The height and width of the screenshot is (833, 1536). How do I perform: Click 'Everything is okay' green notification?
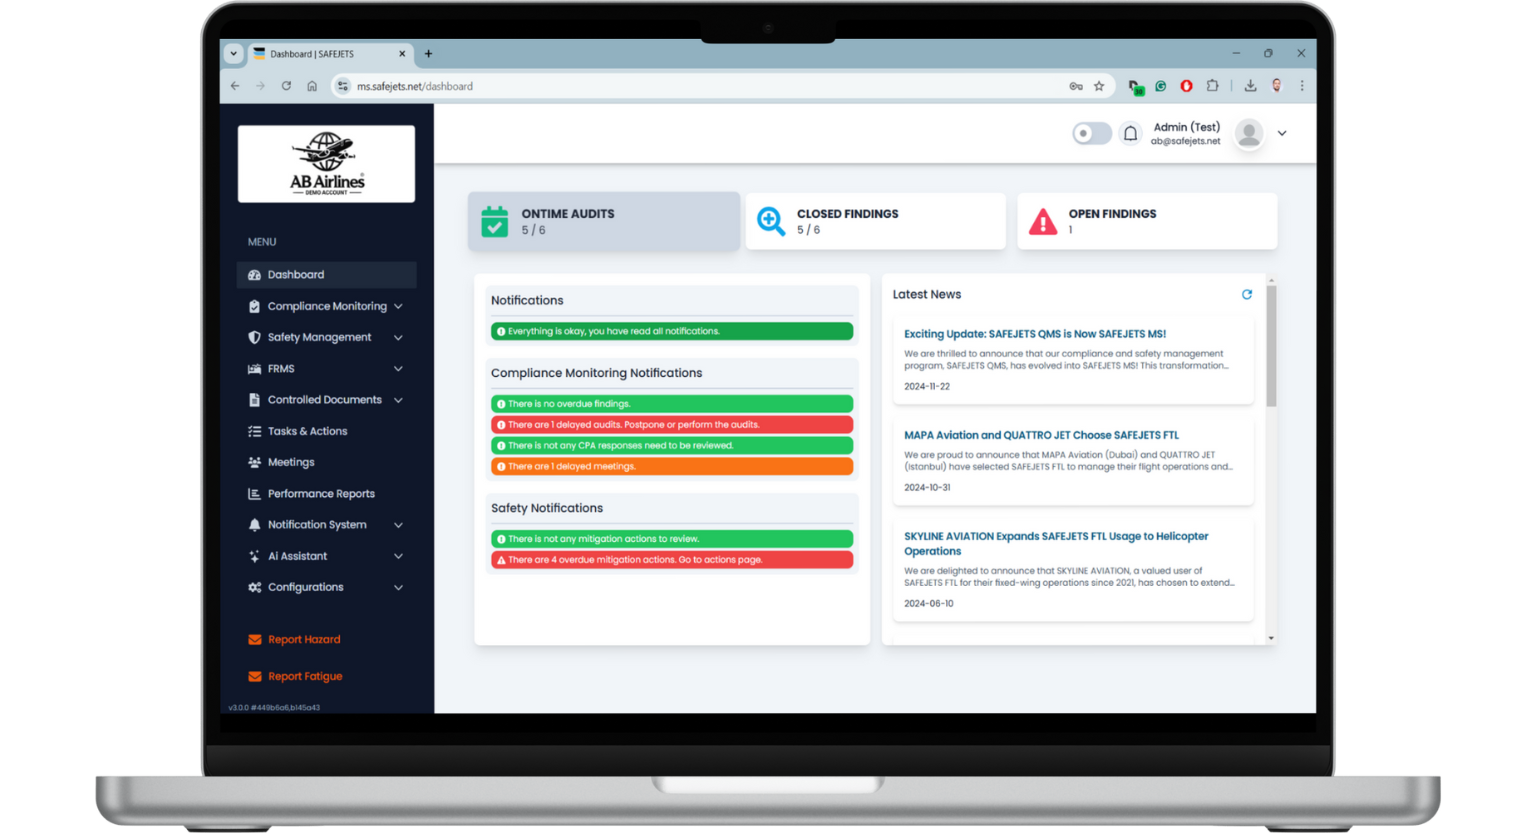tap(672, 331)
